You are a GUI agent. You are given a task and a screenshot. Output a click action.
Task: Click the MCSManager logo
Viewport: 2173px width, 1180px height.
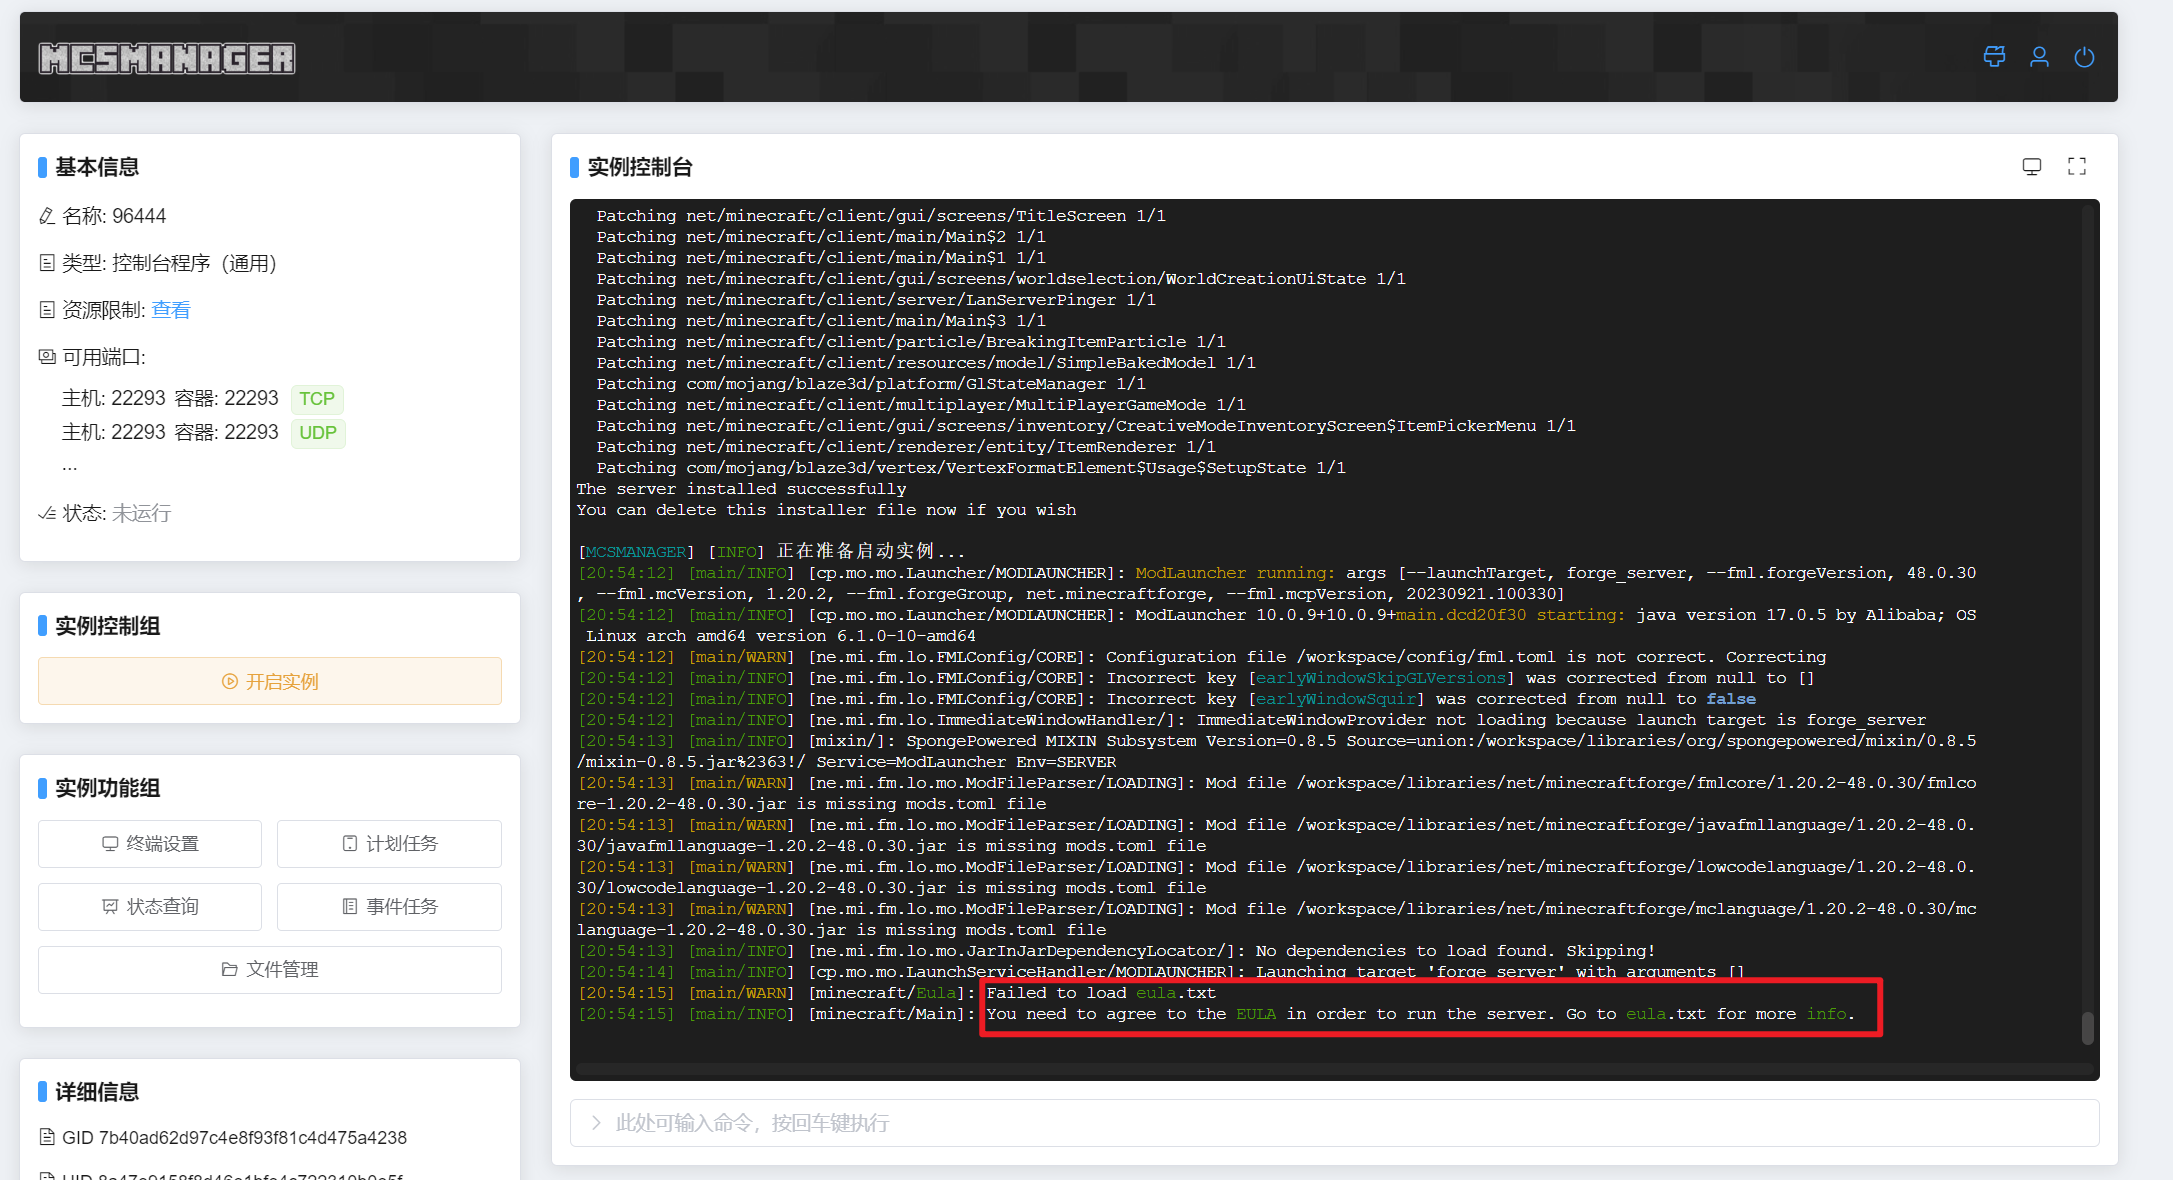pyautogui.click(x=167, y=59)
